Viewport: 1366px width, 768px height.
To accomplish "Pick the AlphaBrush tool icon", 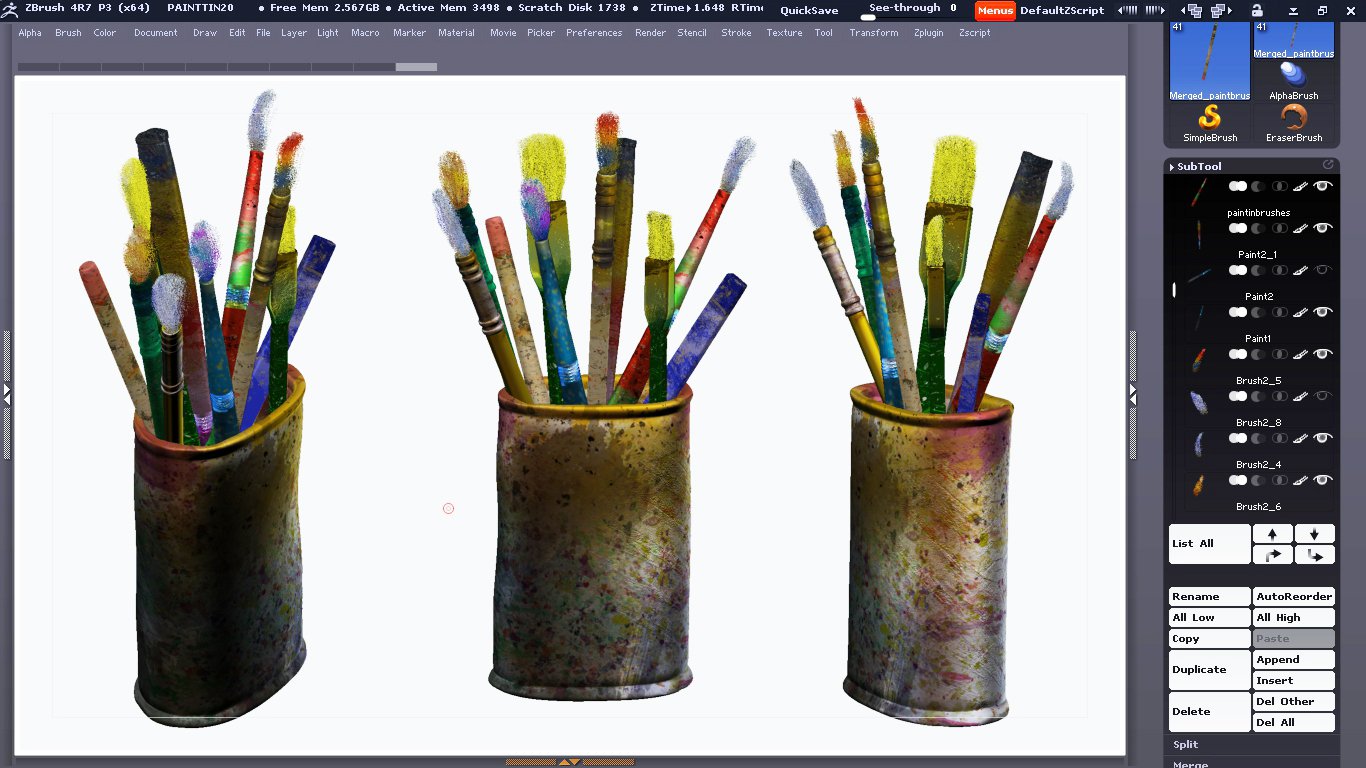I will tap(1294, 80).
